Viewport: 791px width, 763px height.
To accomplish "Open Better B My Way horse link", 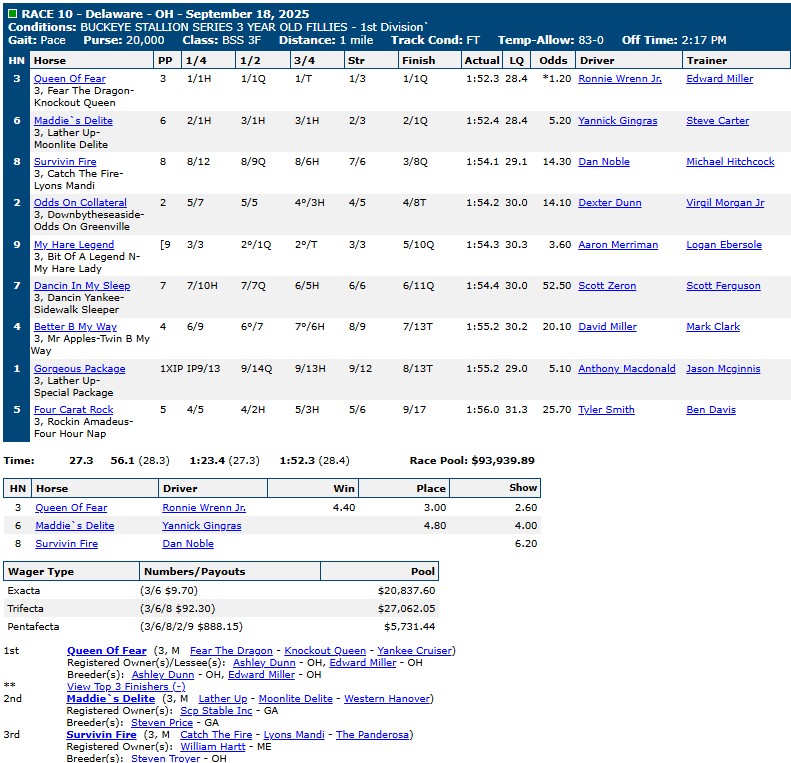I will coord(75,327).
